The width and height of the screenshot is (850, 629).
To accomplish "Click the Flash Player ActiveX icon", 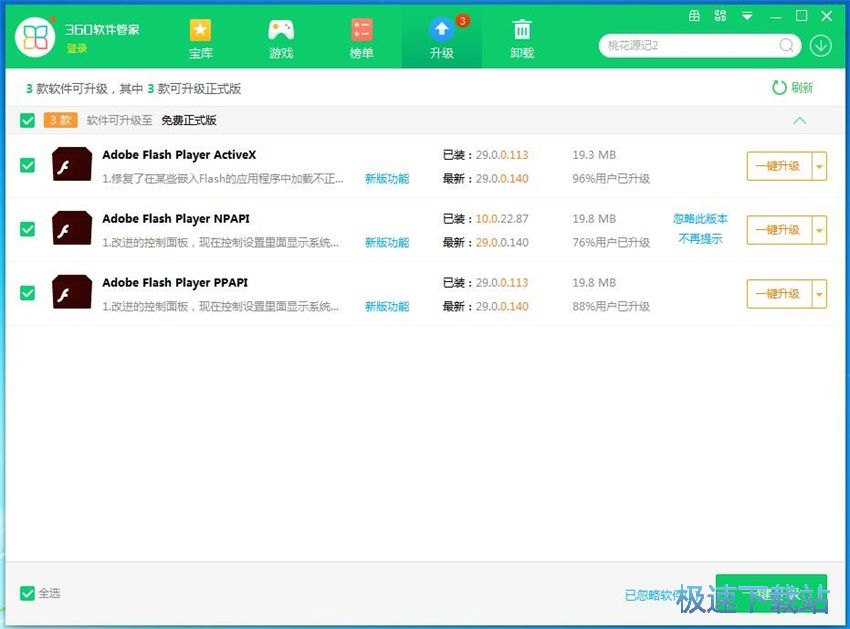I will pos(72,164).
